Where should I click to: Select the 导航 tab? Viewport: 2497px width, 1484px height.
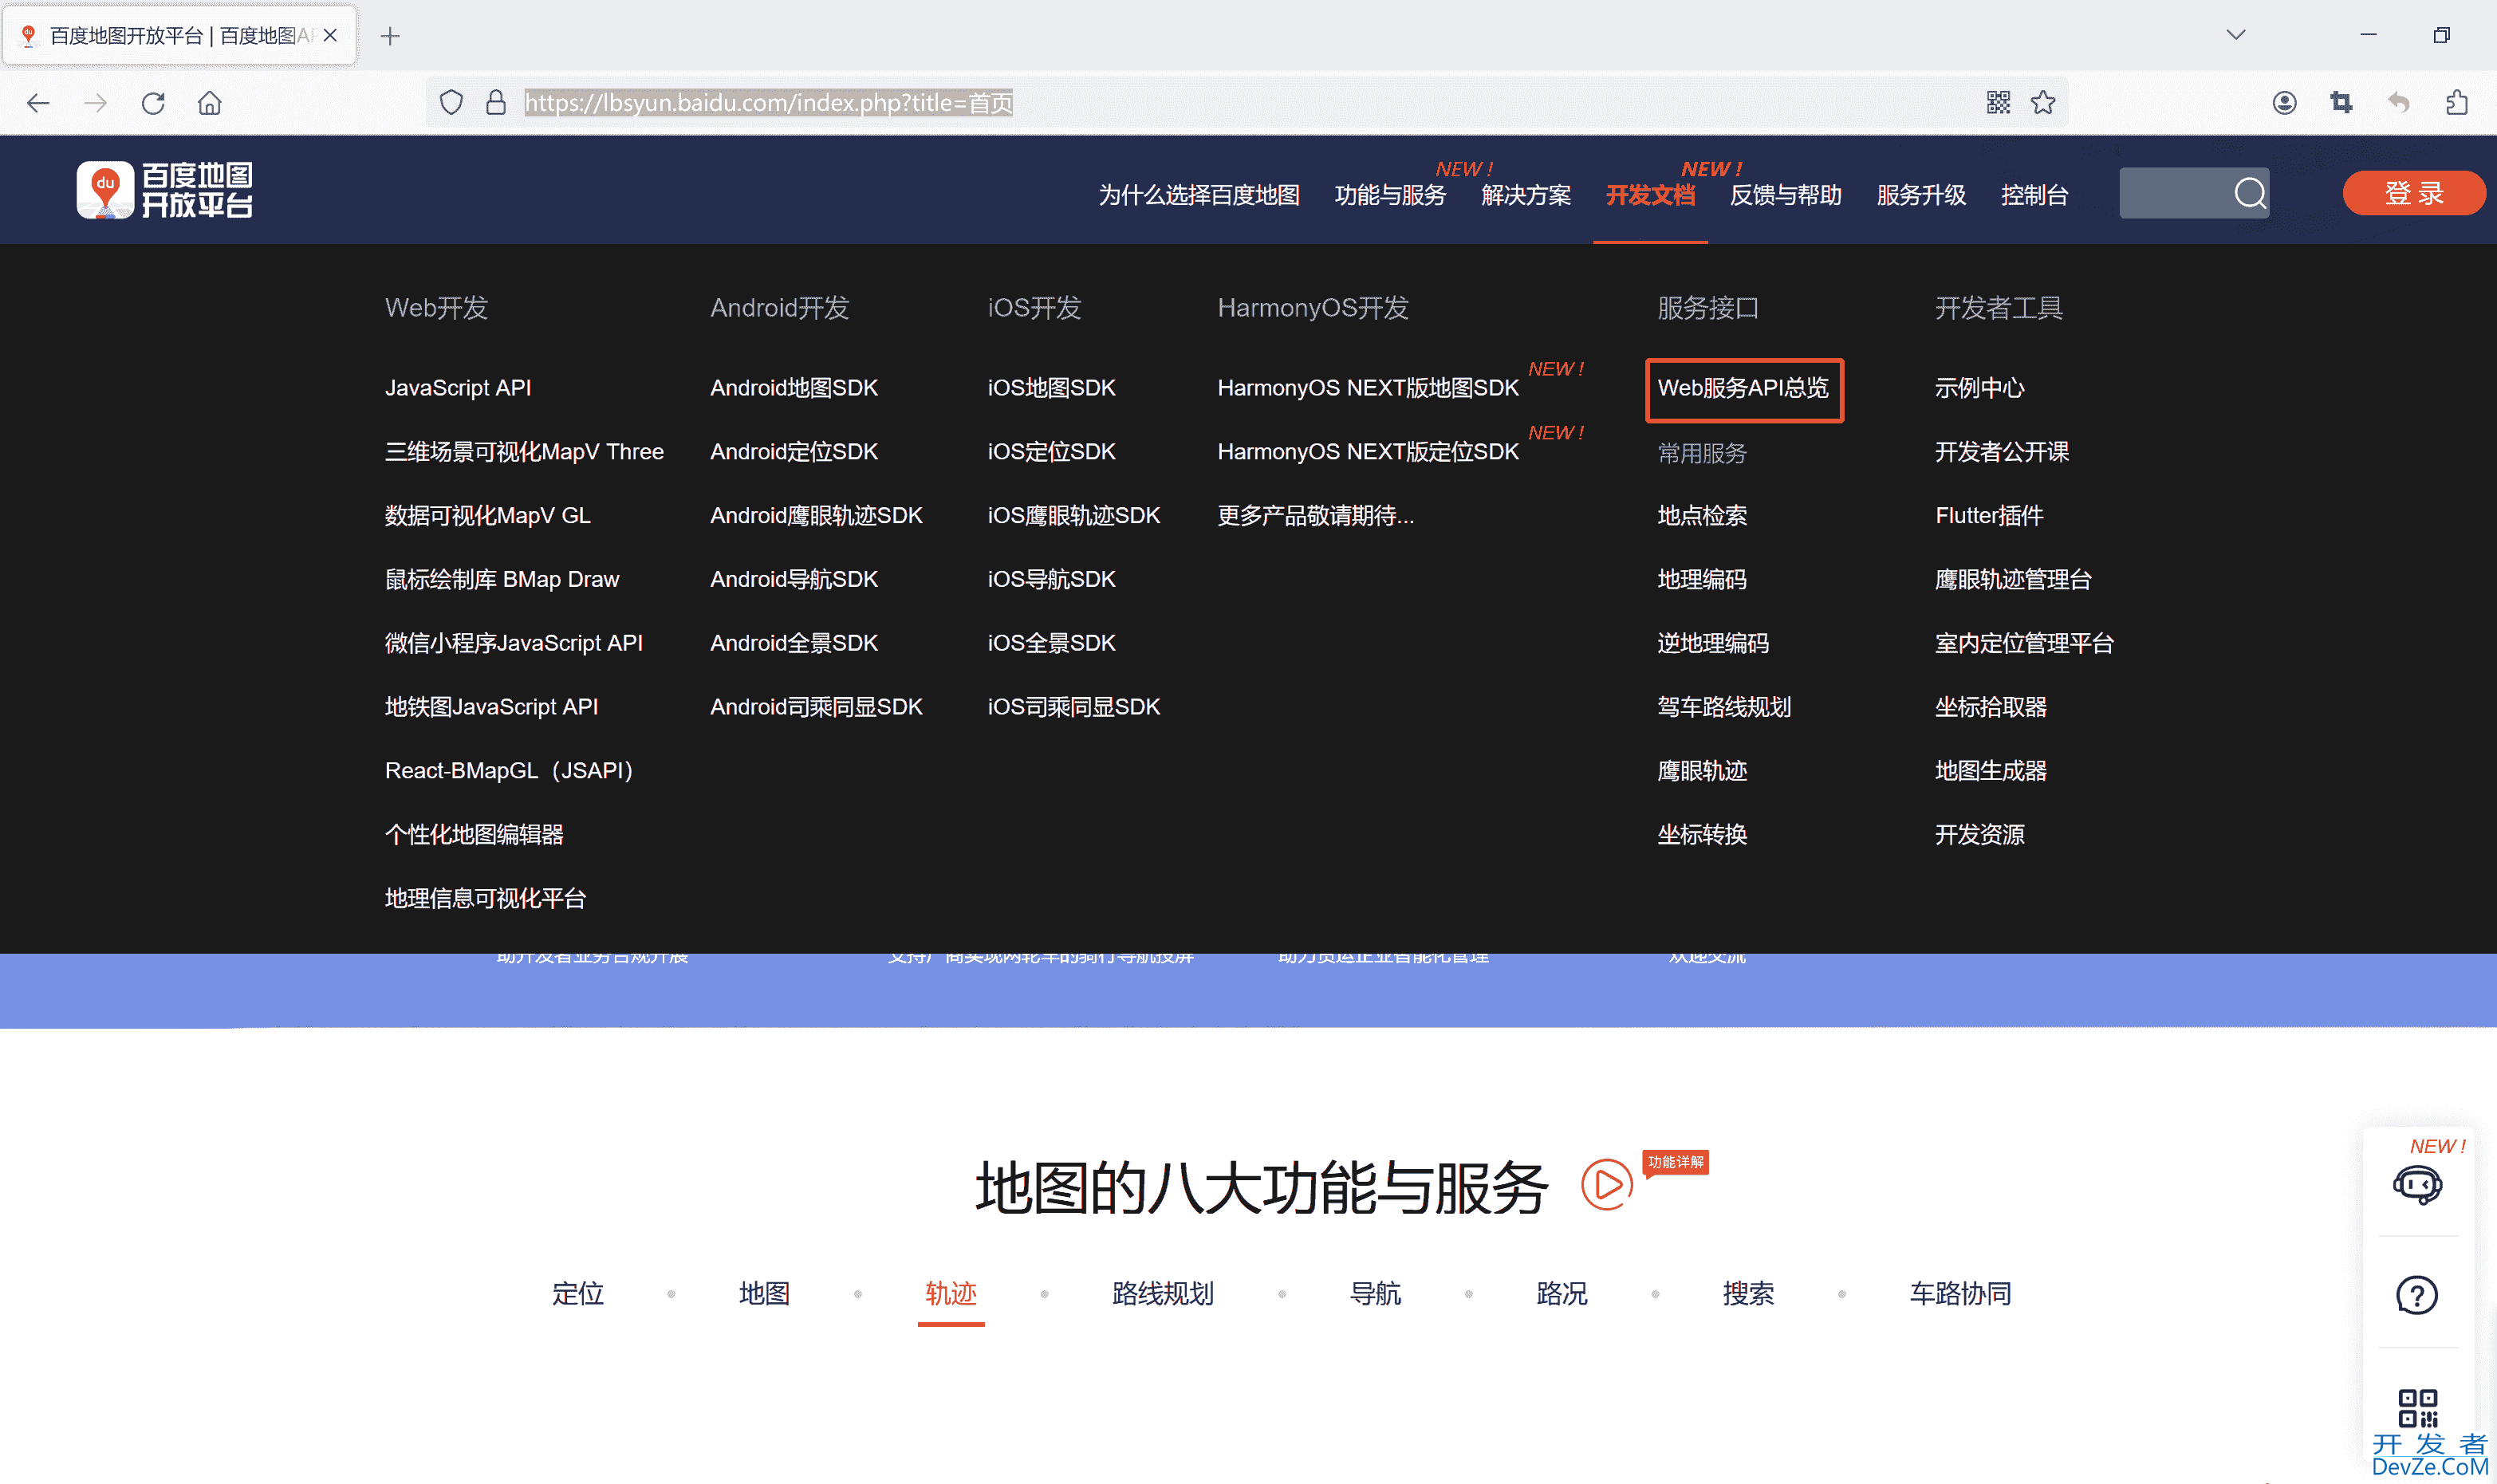click(x=1375, y=1294)
